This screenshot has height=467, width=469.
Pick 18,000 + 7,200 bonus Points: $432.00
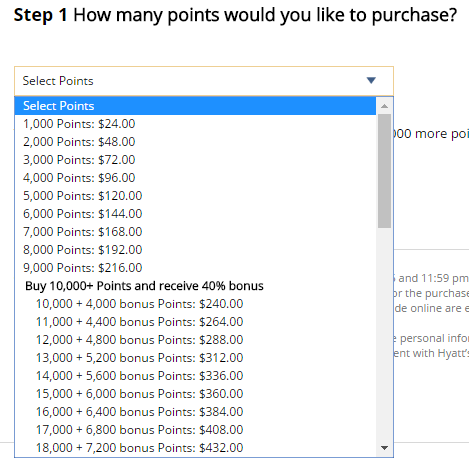[x=195, y=448]
